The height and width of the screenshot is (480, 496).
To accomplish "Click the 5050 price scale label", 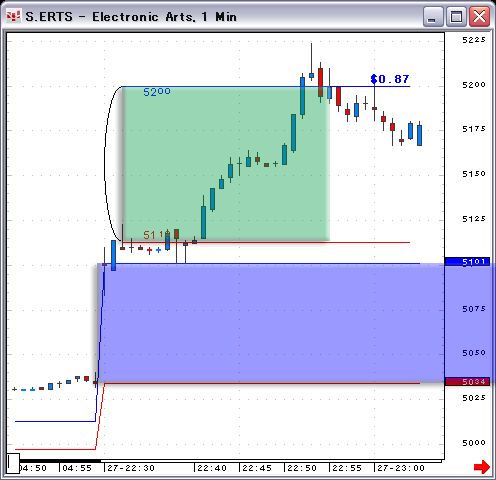I will pos(474,353).
